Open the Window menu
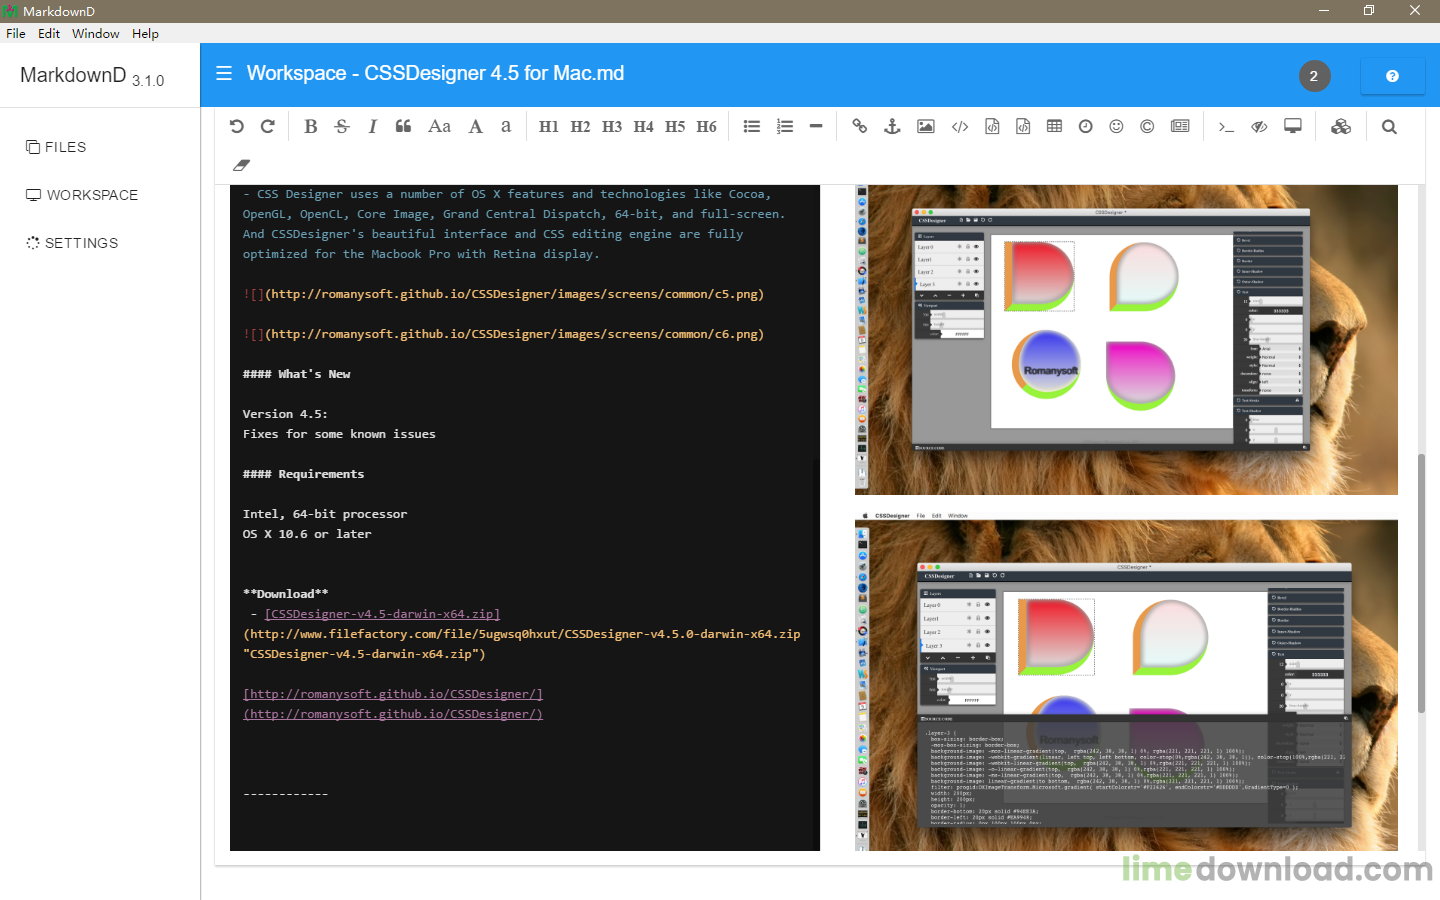The image size is (1440, 900). [x=95, y=33]
